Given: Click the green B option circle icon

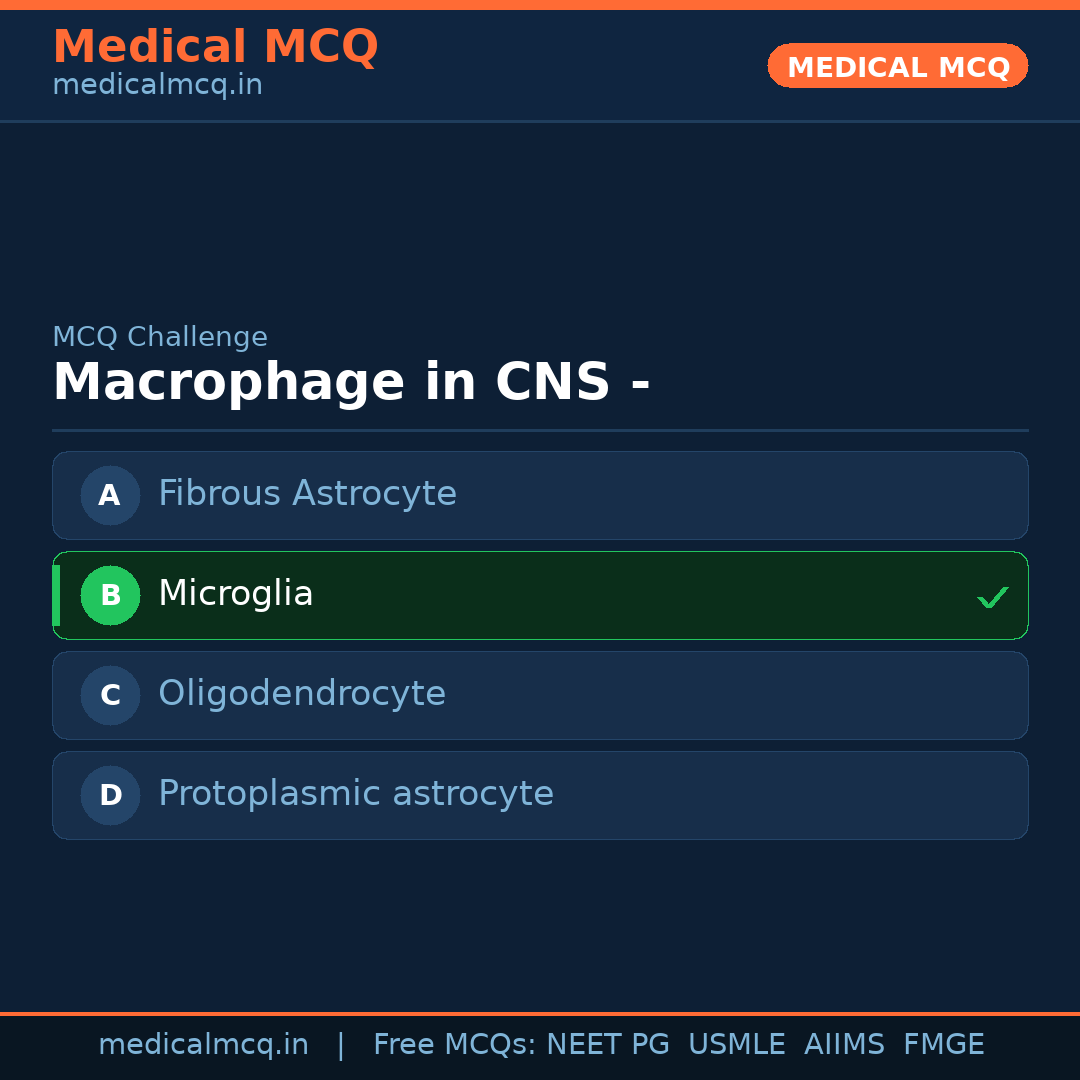Looking at the screenshot, I should pos(110,595).
